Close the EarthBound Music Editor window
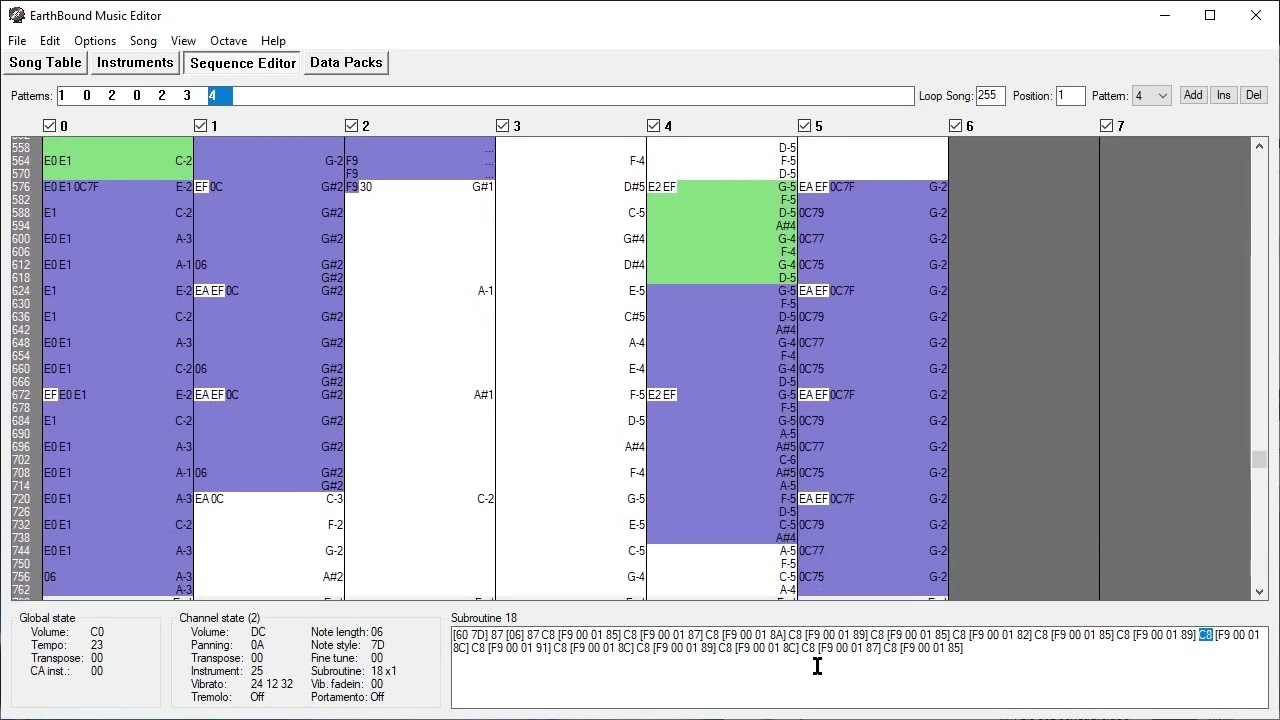Screen dimensions: 1280x720 [1256, 15]
